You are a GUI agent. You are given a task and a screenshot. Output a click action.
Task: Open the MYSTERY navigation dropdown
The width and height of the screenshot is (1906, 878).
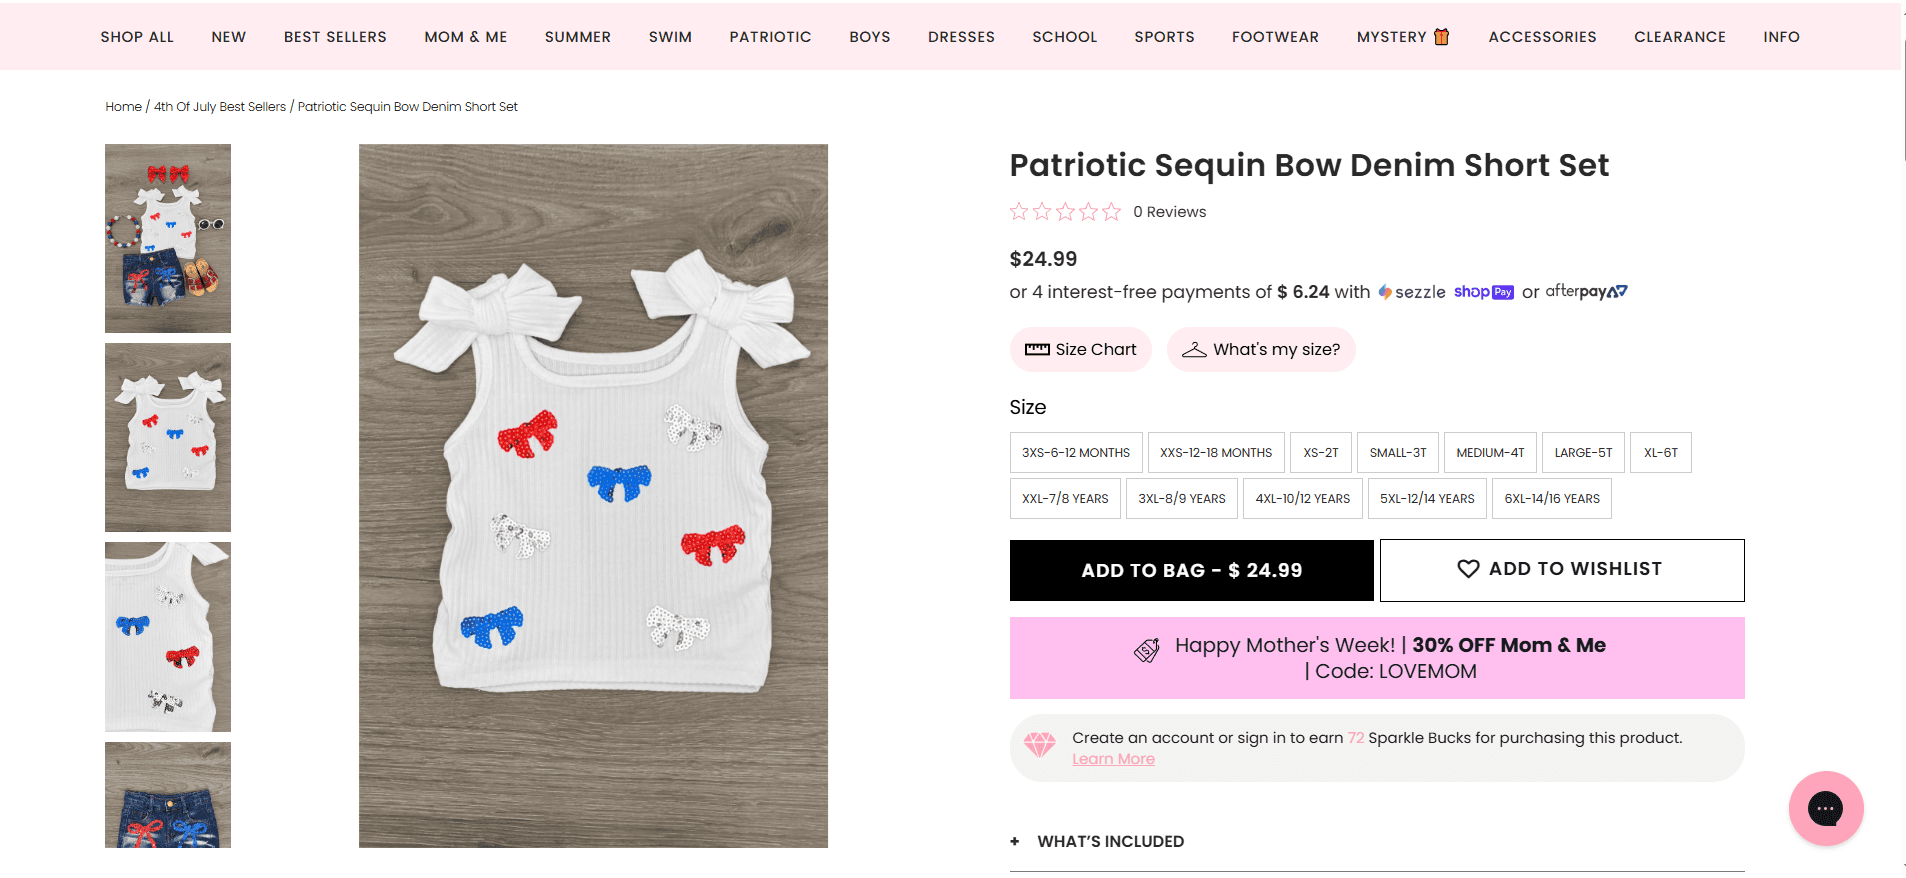[1390, 36]
